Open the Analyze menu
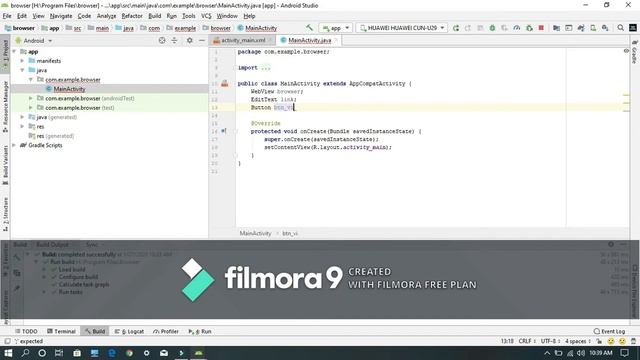This screenshot has height=360, width=640. 106,16
